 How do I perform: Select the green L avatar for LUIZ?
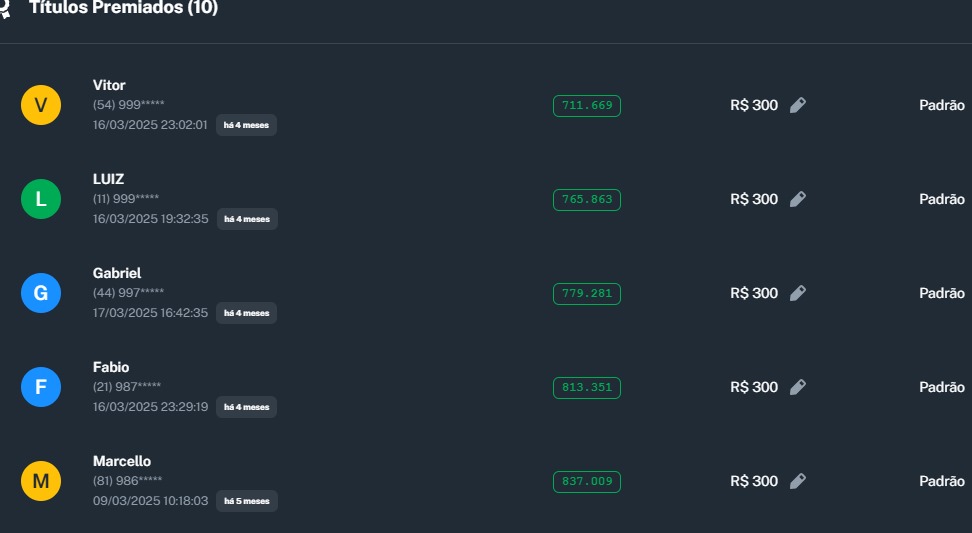[x=41, y=199]
